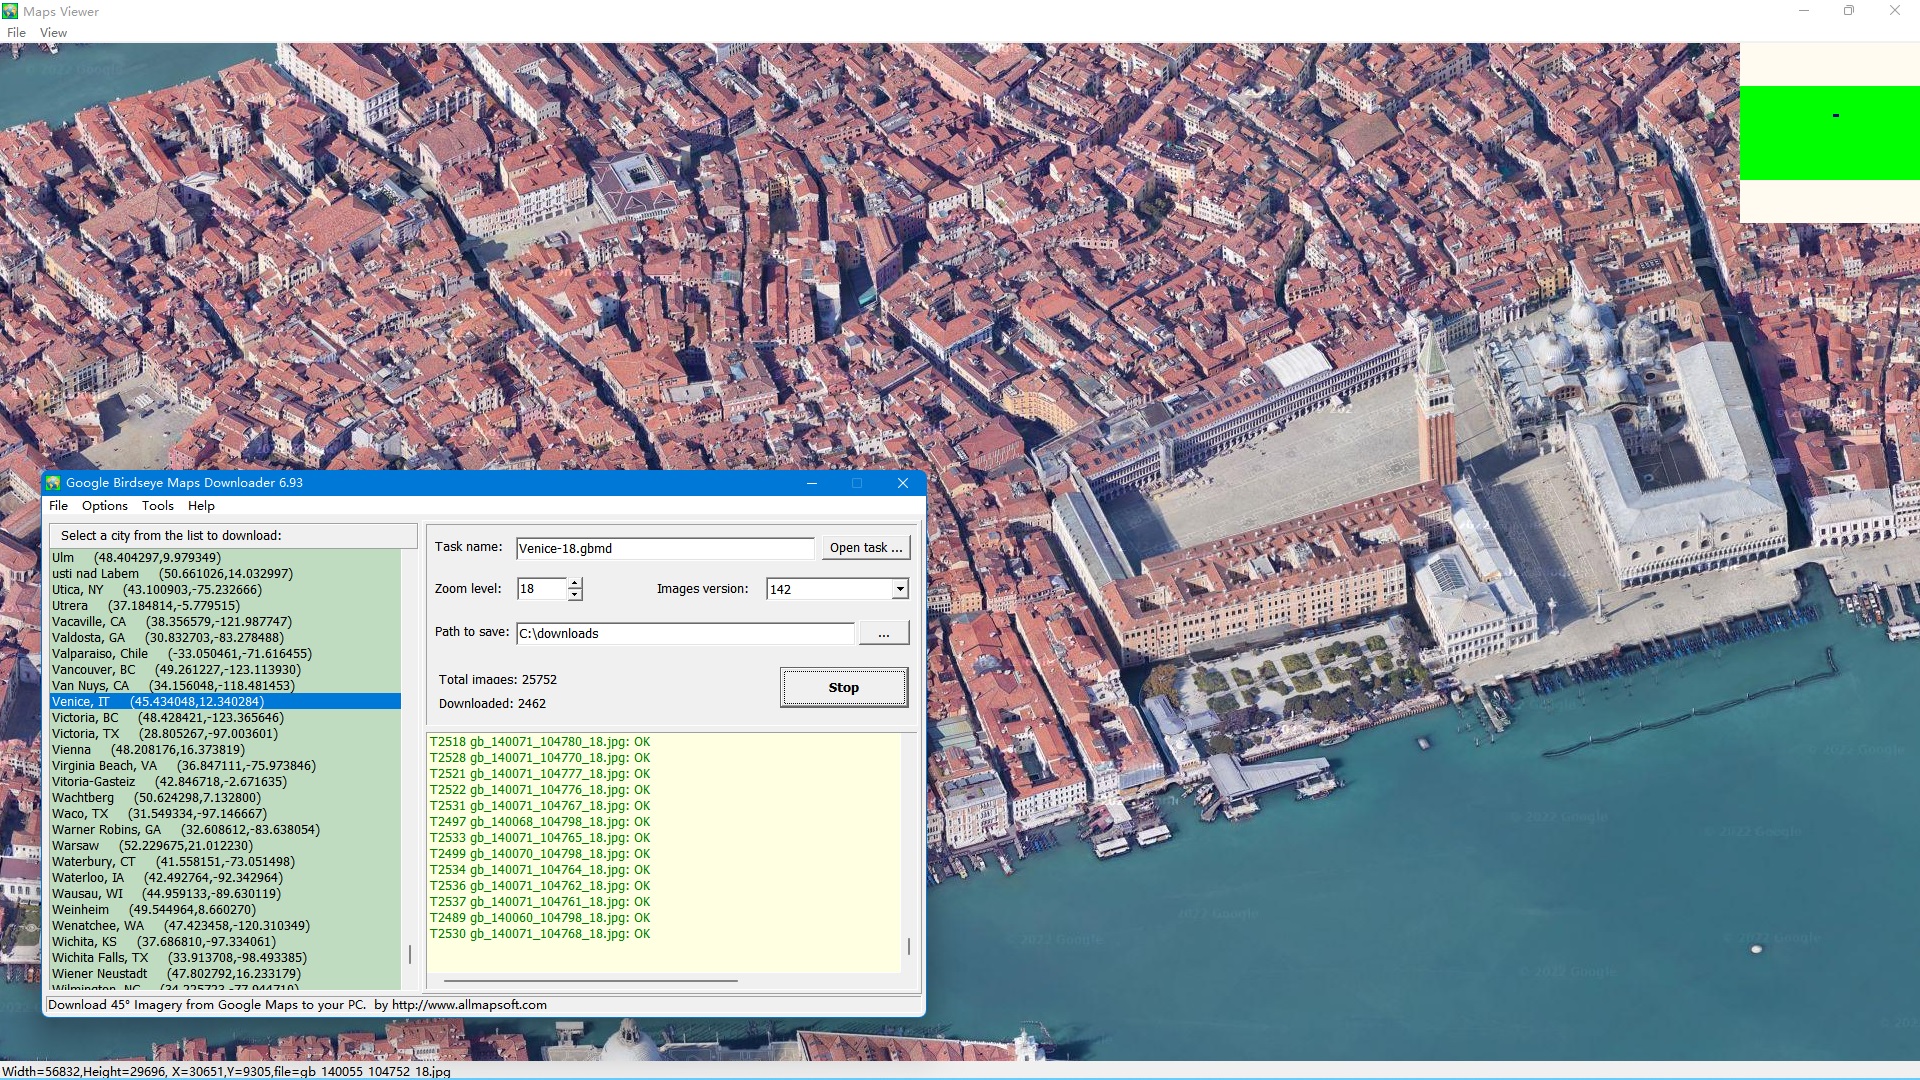Open the Downloader Tools menu
The height and width of the screenshot is (1080, 1920).
[x=158, y=506]
